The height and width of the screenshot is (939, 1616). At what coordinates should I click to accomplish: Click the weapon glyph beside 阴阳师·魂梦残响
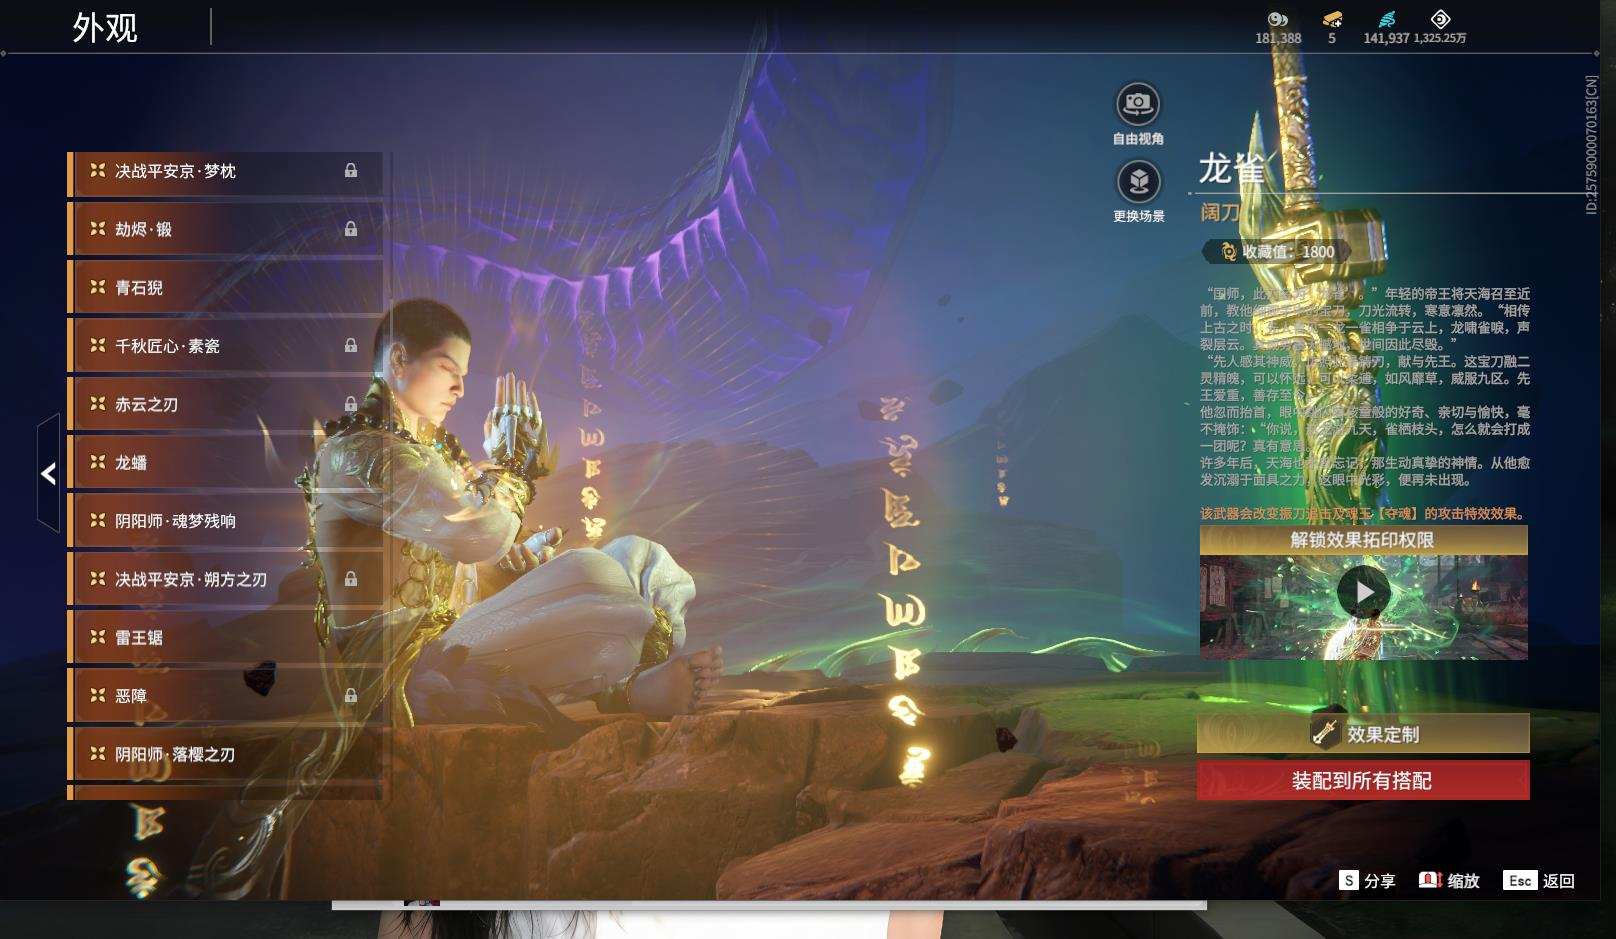98,520
